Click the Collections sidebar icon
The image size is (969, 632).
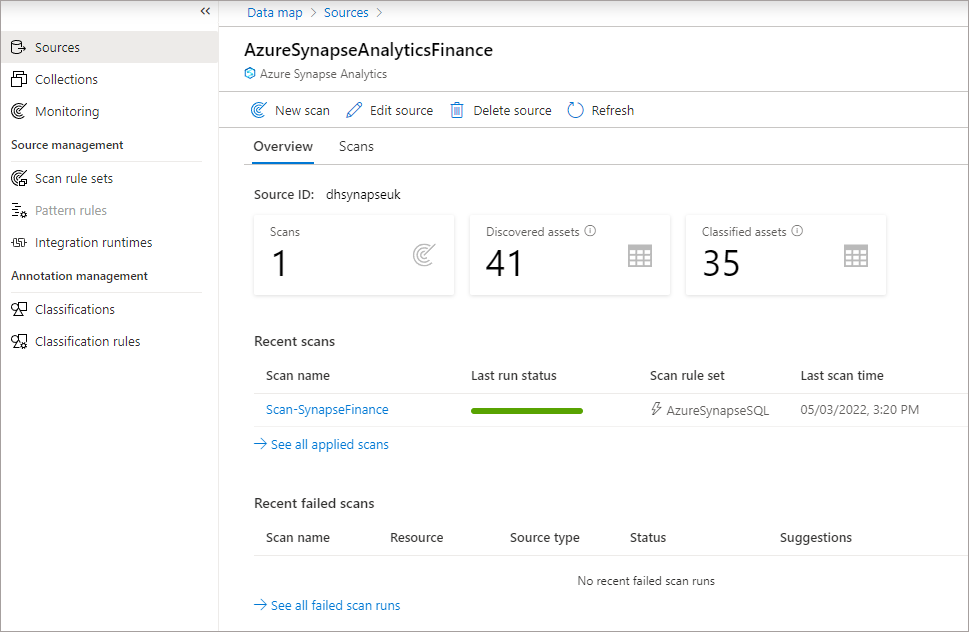pos(19,79)
